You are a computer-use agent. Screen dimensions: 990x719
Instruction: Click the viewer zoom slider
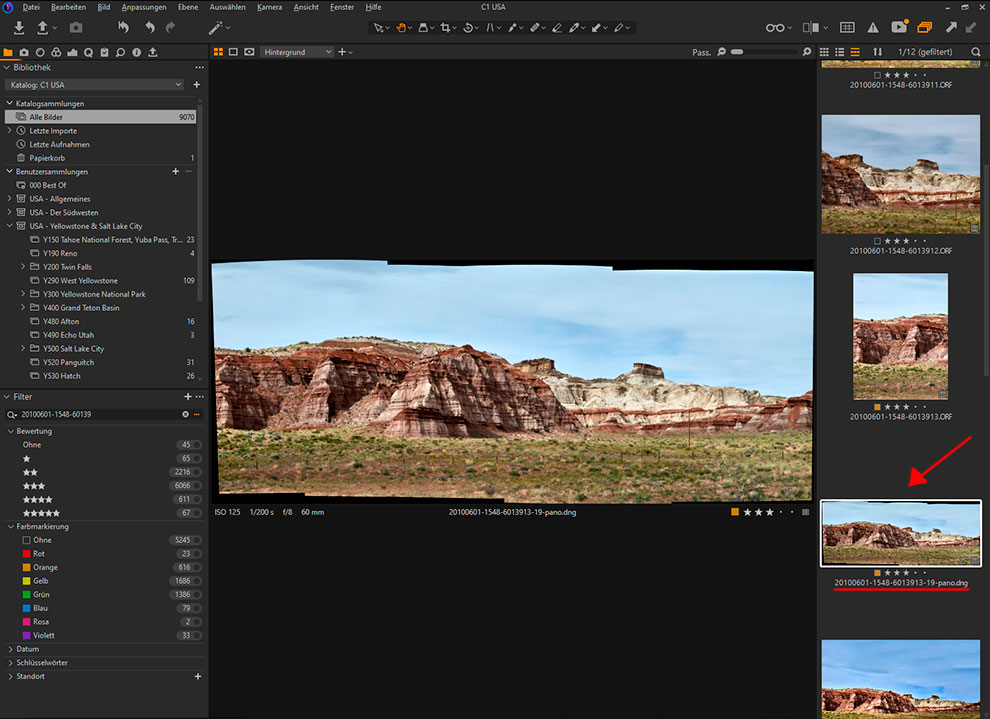click(763, 52)
